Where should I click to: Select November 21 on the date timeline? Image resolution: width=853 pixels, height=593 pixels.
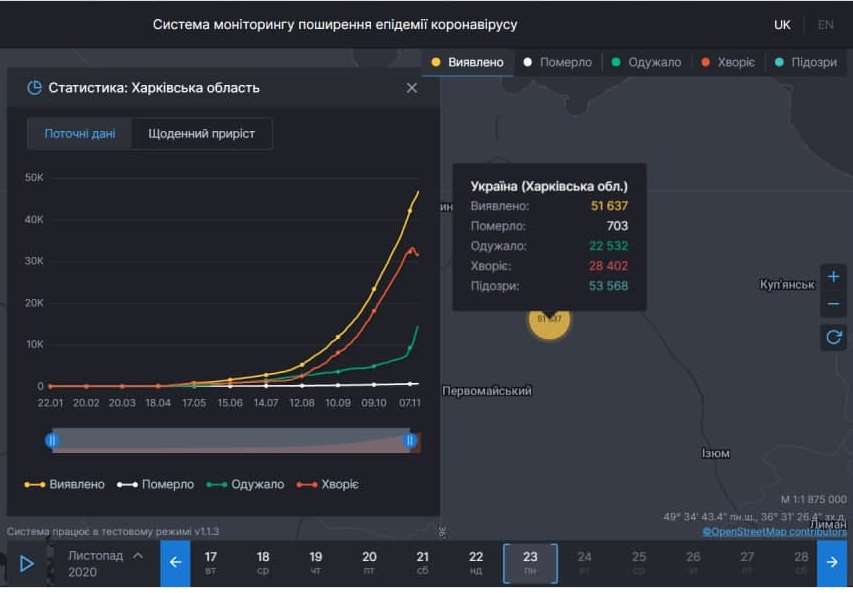click(422, 563)
